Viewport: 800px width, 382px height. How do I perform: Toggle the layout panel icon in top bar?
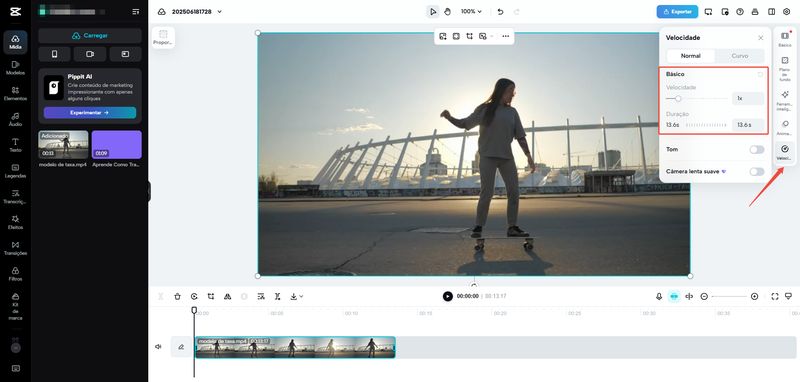tap(771, 11)
